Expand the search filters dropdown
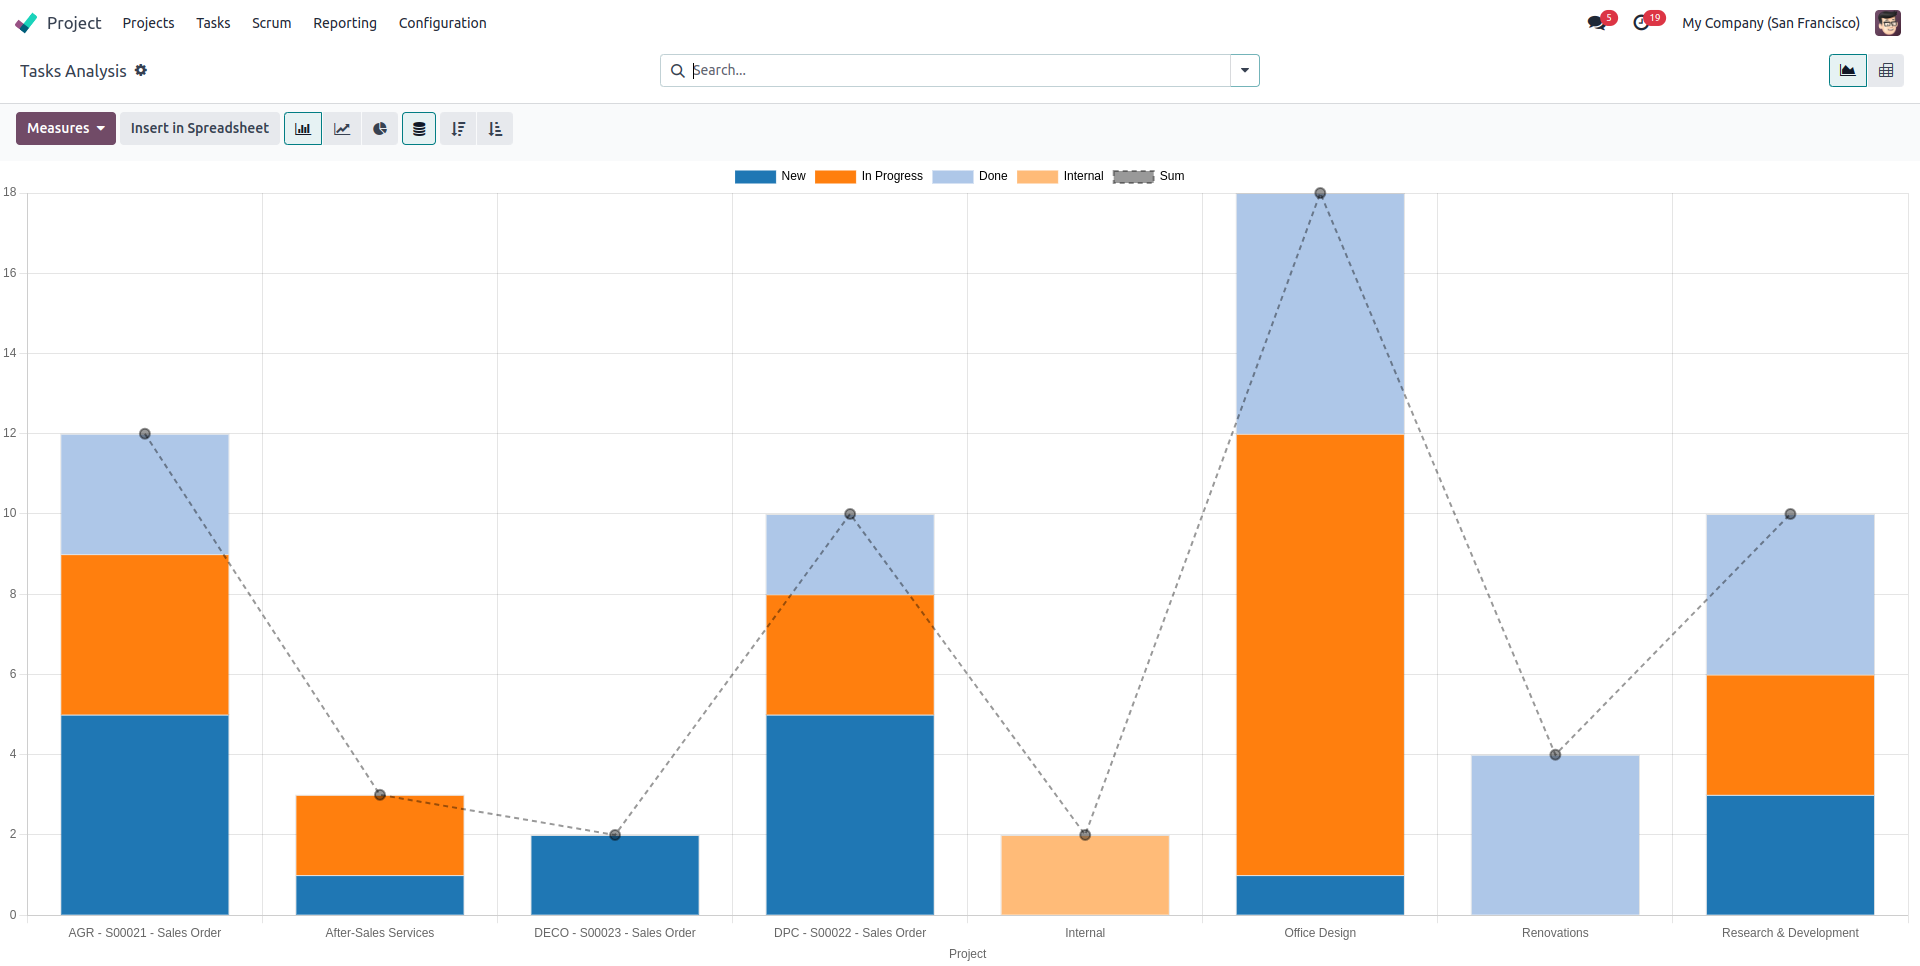Image resolution: width=1920 pixels, height=966 pixels. point(1244,70)
